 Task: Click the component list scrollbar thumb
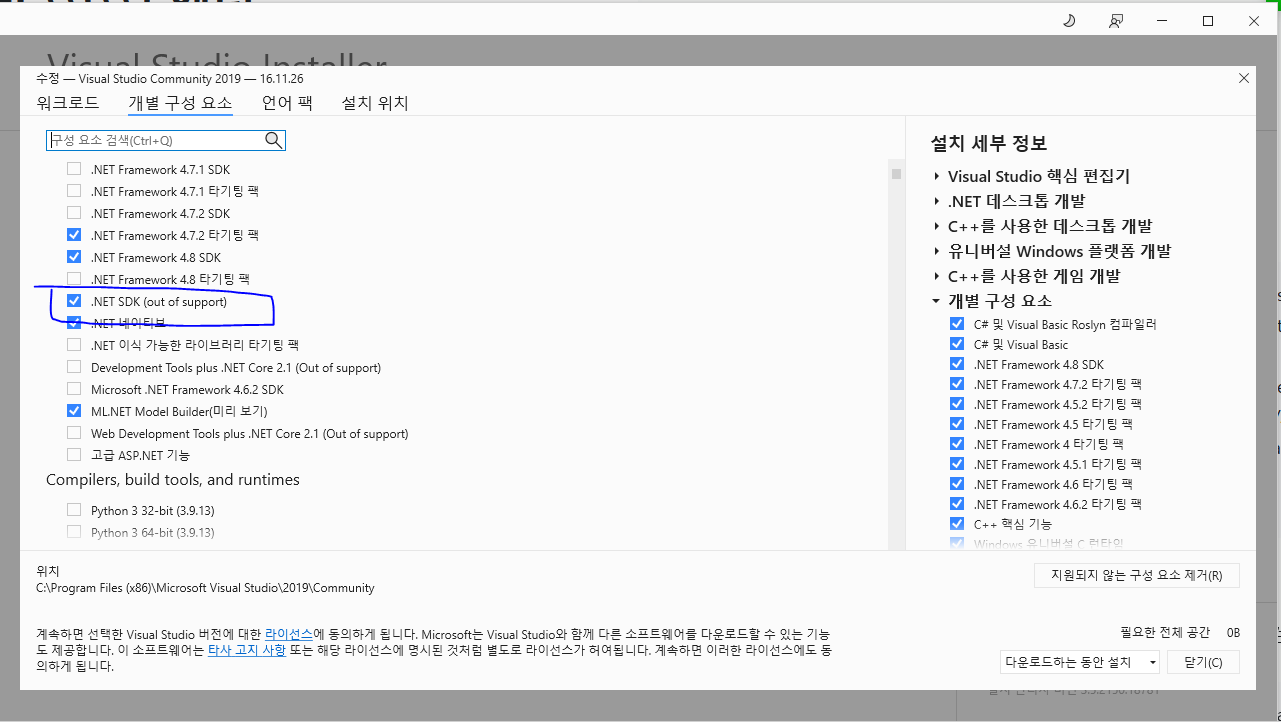(896, 174)
